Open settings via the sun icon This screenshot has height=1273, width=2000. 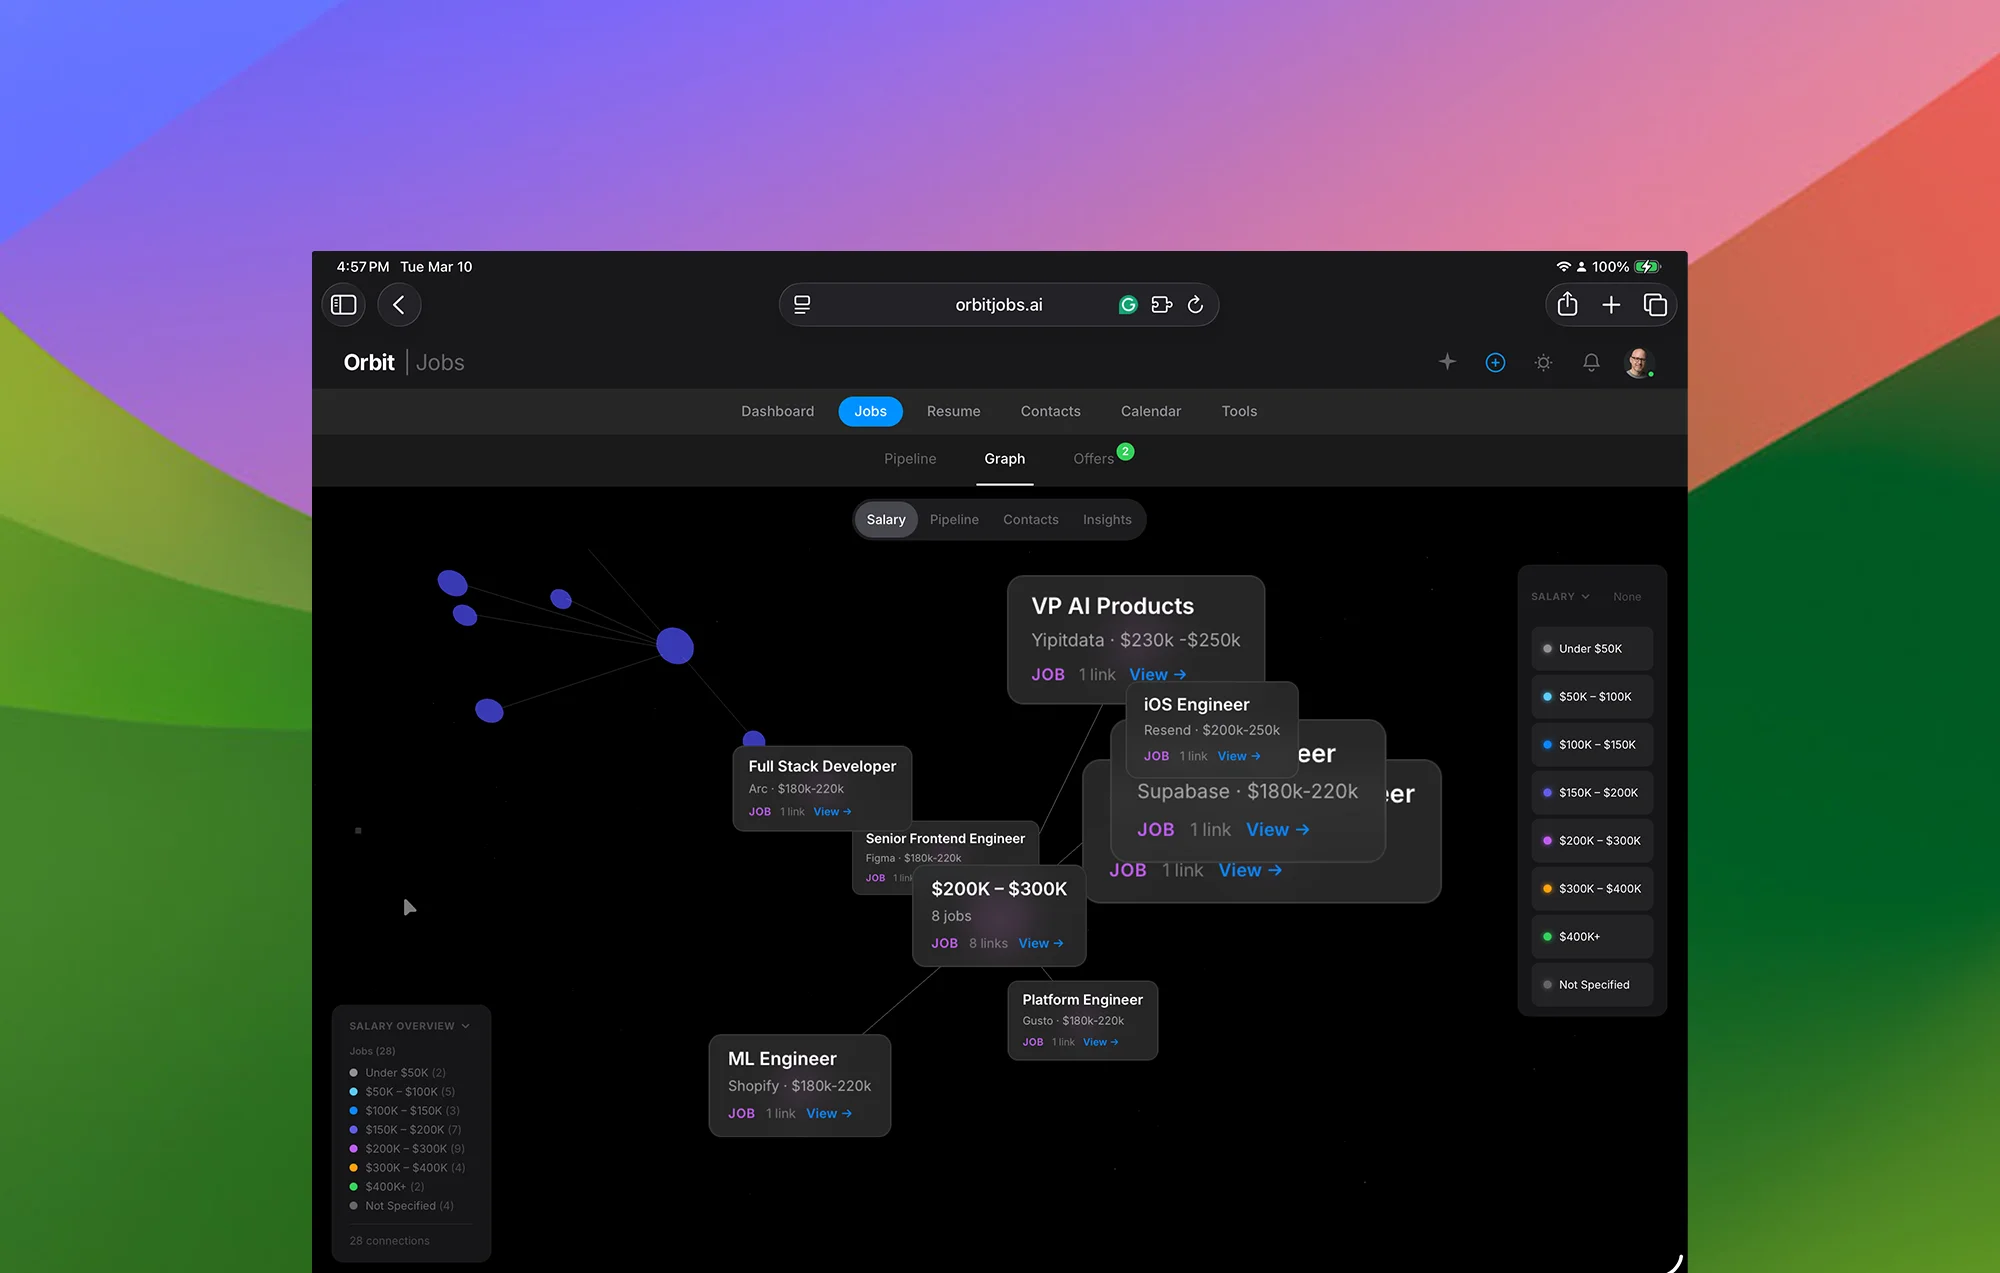pyautogui.click(x=1543, y=362)
